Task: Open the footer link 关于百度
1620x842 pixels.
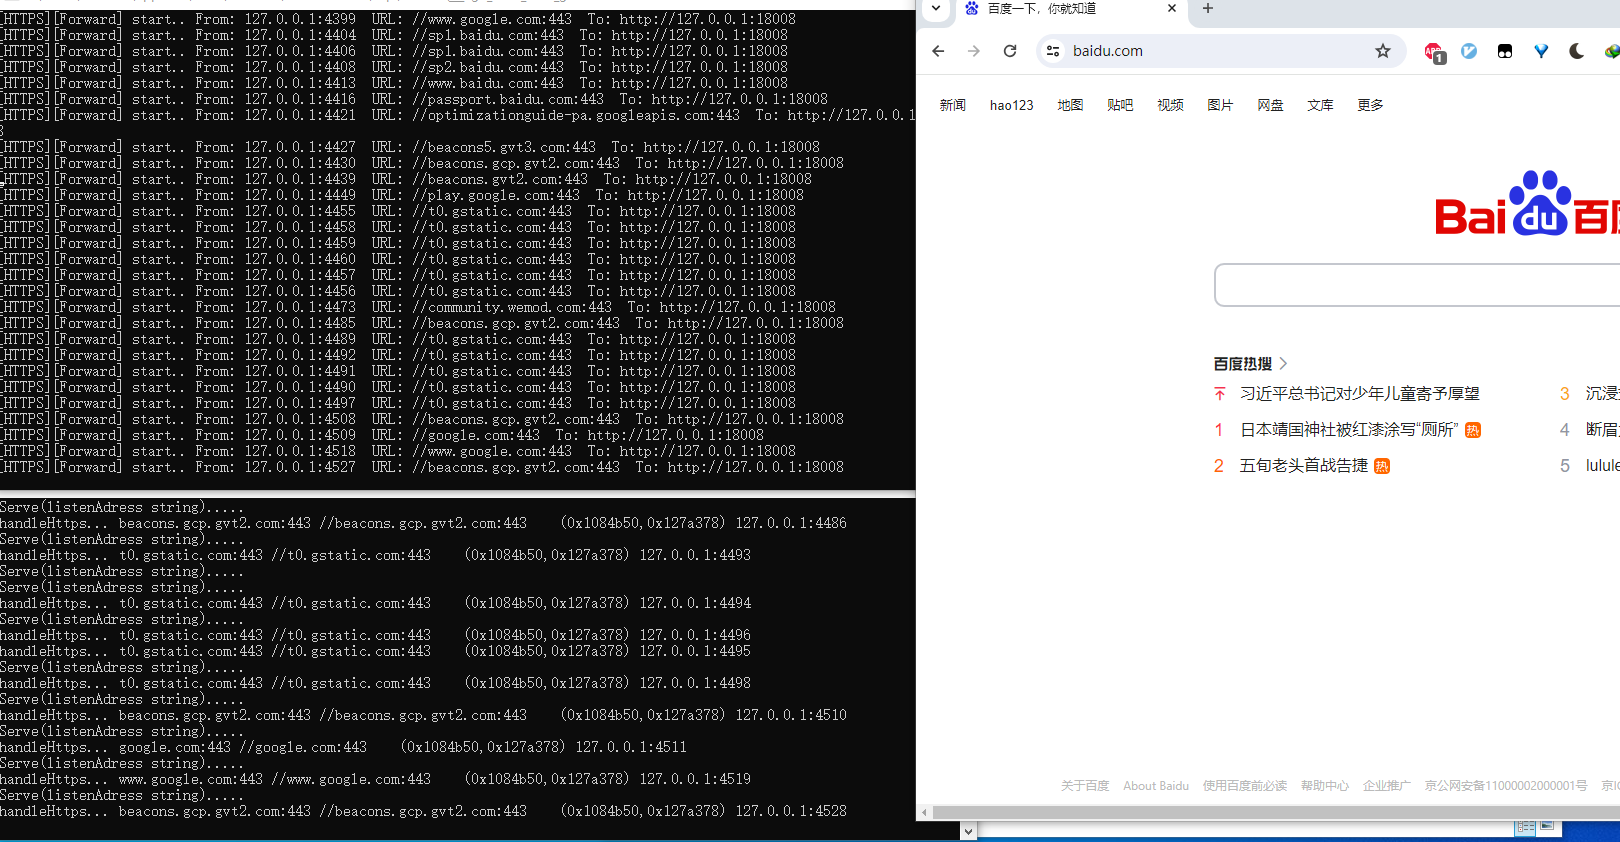Action: (x=1085, y=786)
